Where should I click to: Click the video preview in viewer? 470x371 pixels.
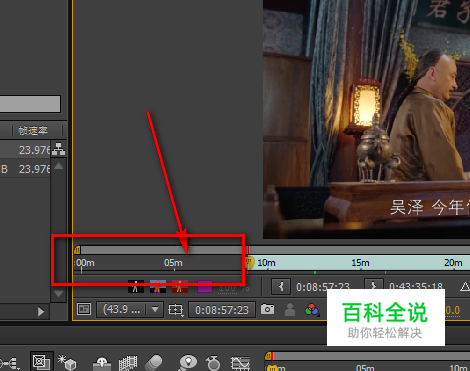coord(366,119)
